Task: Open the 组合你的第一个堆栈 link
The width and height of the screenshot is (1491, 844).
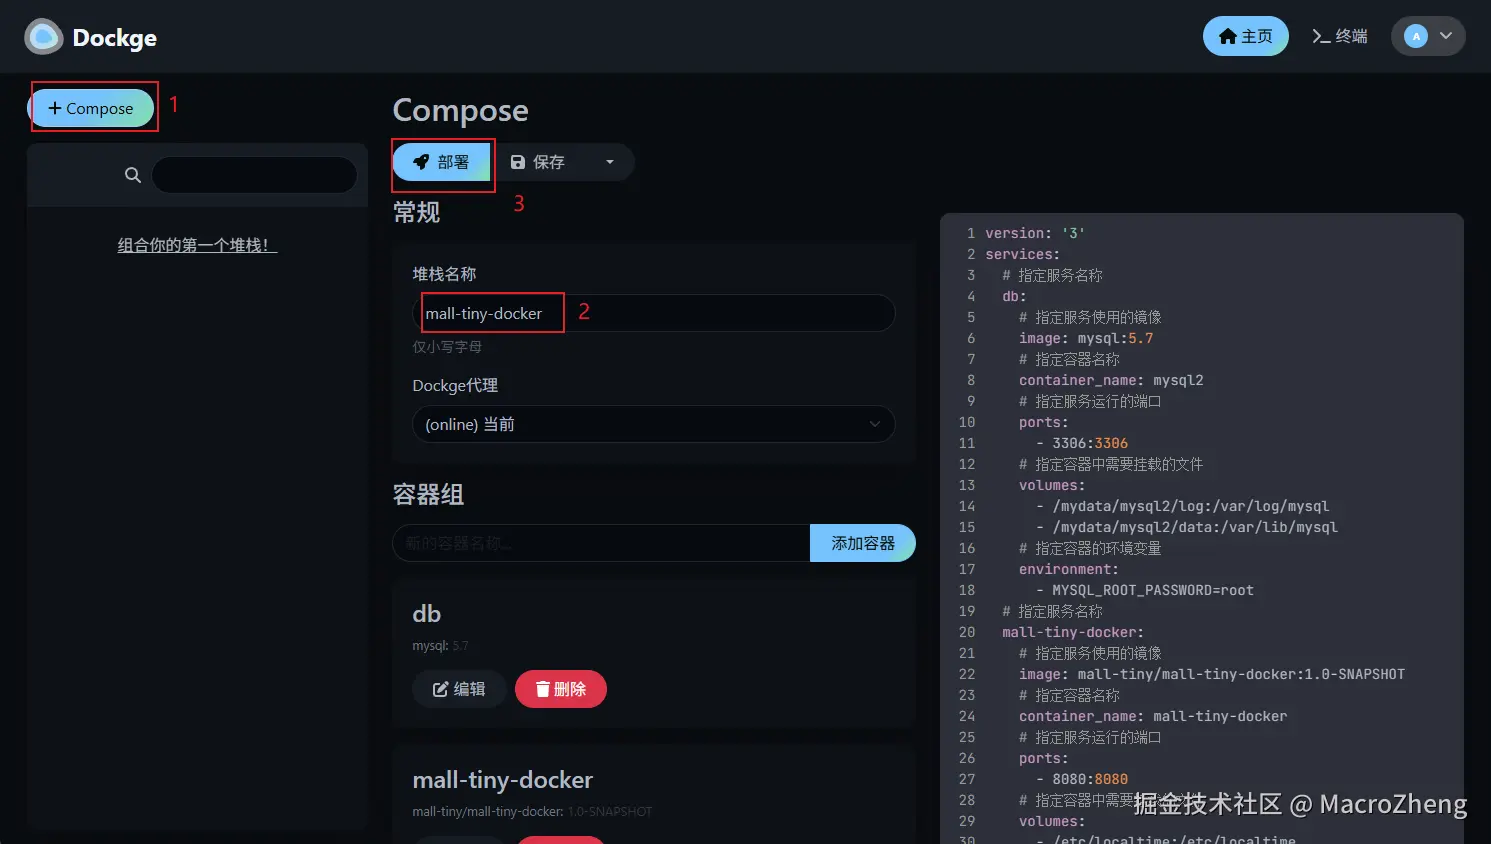Action: (197, 245)
